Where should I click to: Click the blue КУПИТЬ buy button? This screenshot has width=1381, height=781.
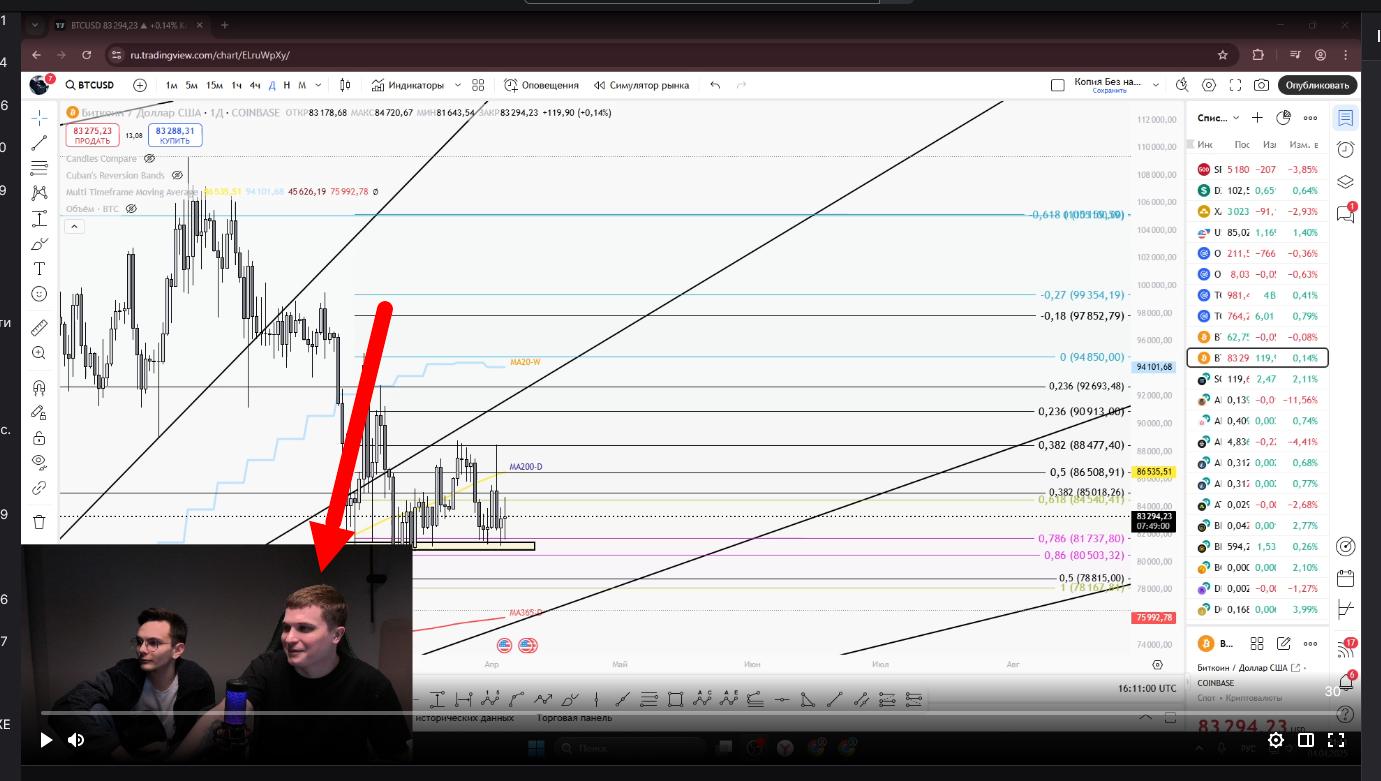point(175,135)
